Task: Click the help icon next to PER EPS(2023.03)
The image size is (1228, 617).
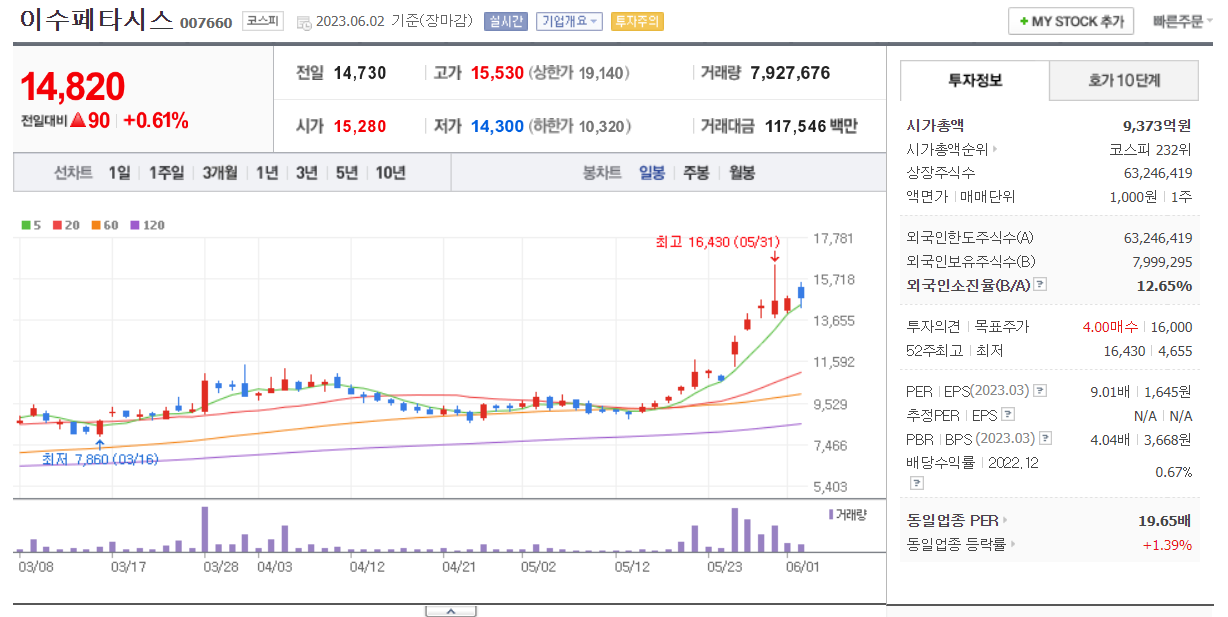Action: 1040,391
